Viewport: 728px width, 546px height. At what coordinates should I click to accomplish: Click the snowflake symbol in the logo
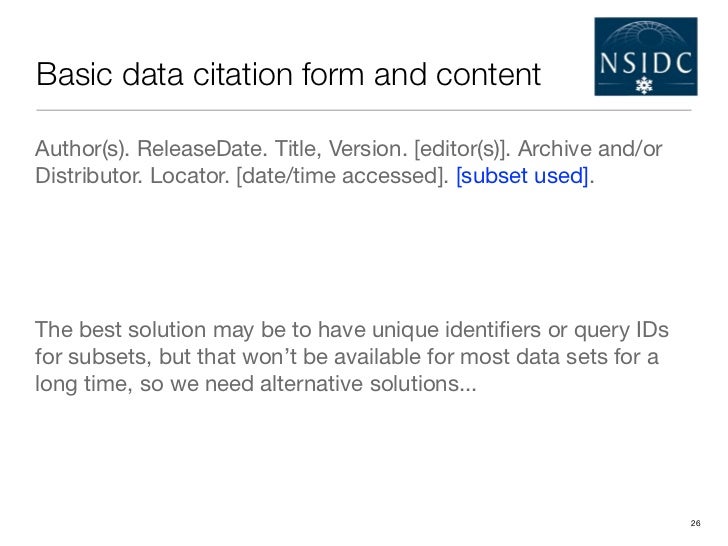(x=644, y=85)
